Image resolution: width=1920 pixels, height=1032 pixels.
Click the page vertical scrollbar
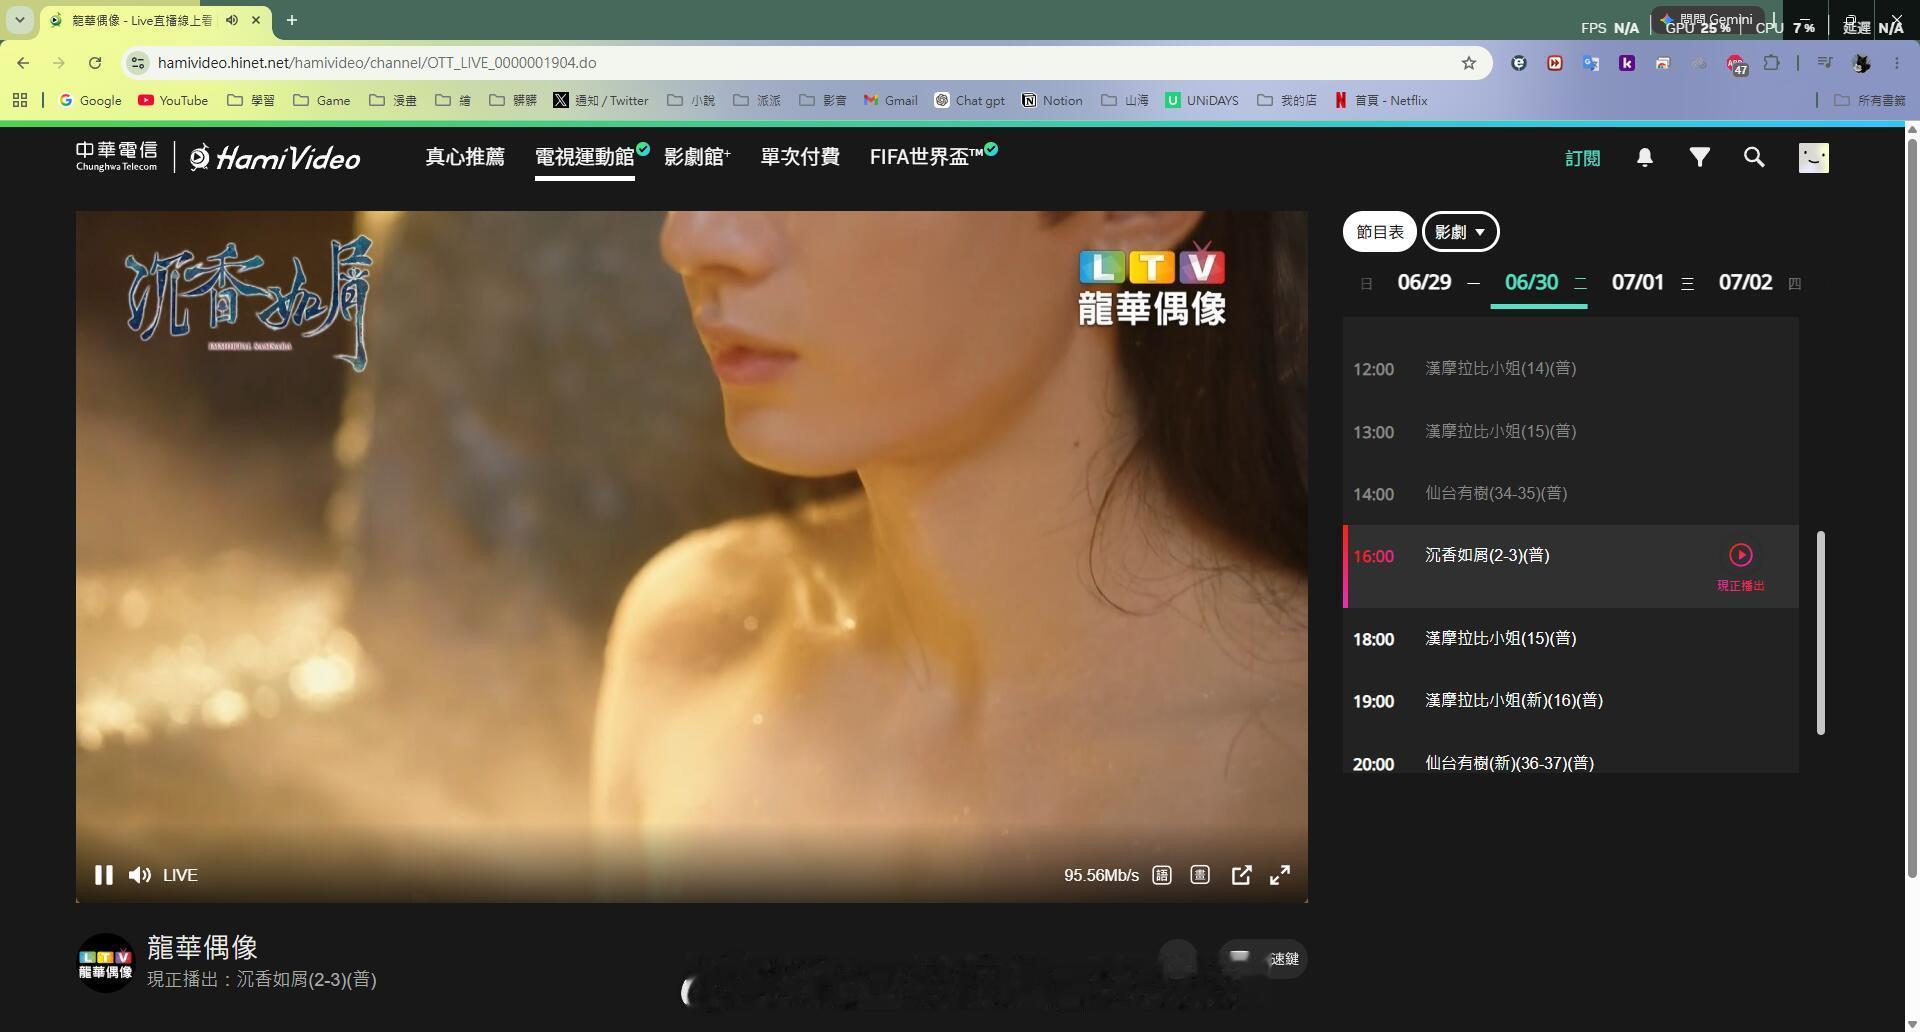[1912, 510]
